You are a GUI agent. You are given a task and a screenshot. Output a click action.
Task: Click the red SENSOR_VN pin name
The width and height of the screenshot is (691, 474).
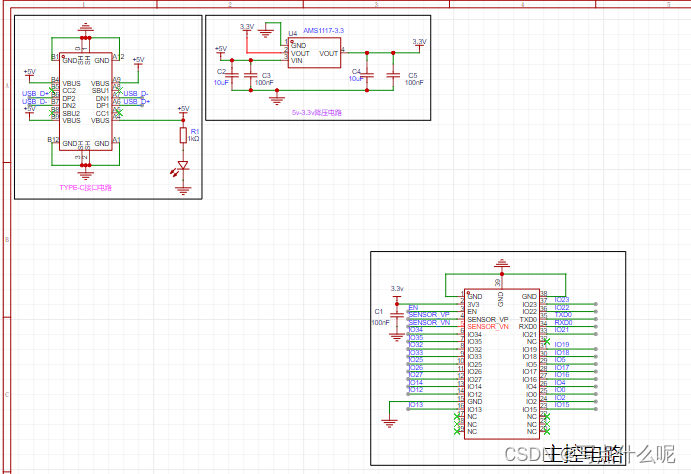click(x=488, y=326)
